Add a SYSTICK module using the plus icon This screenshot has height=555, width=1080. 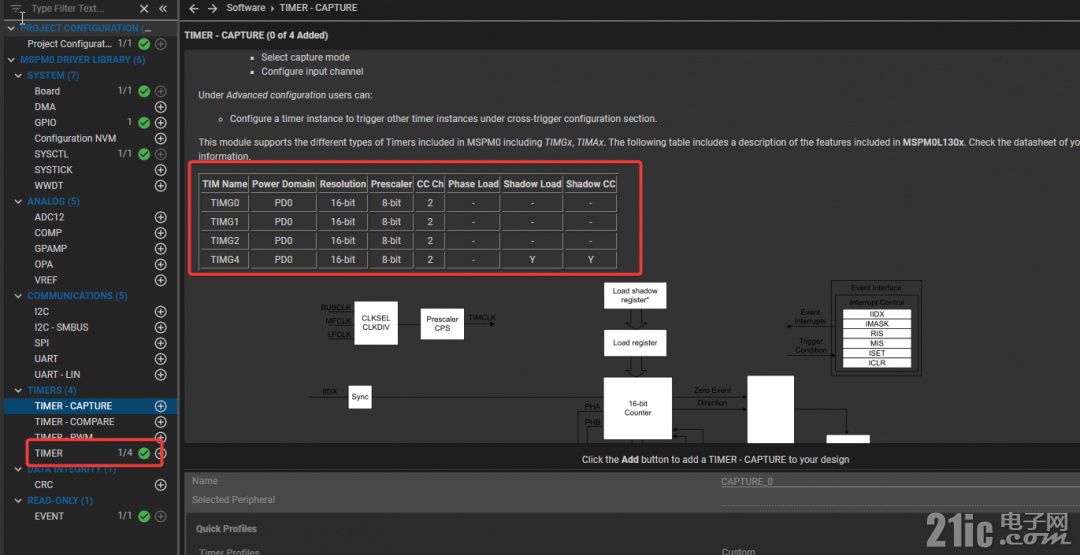[160, 169]
